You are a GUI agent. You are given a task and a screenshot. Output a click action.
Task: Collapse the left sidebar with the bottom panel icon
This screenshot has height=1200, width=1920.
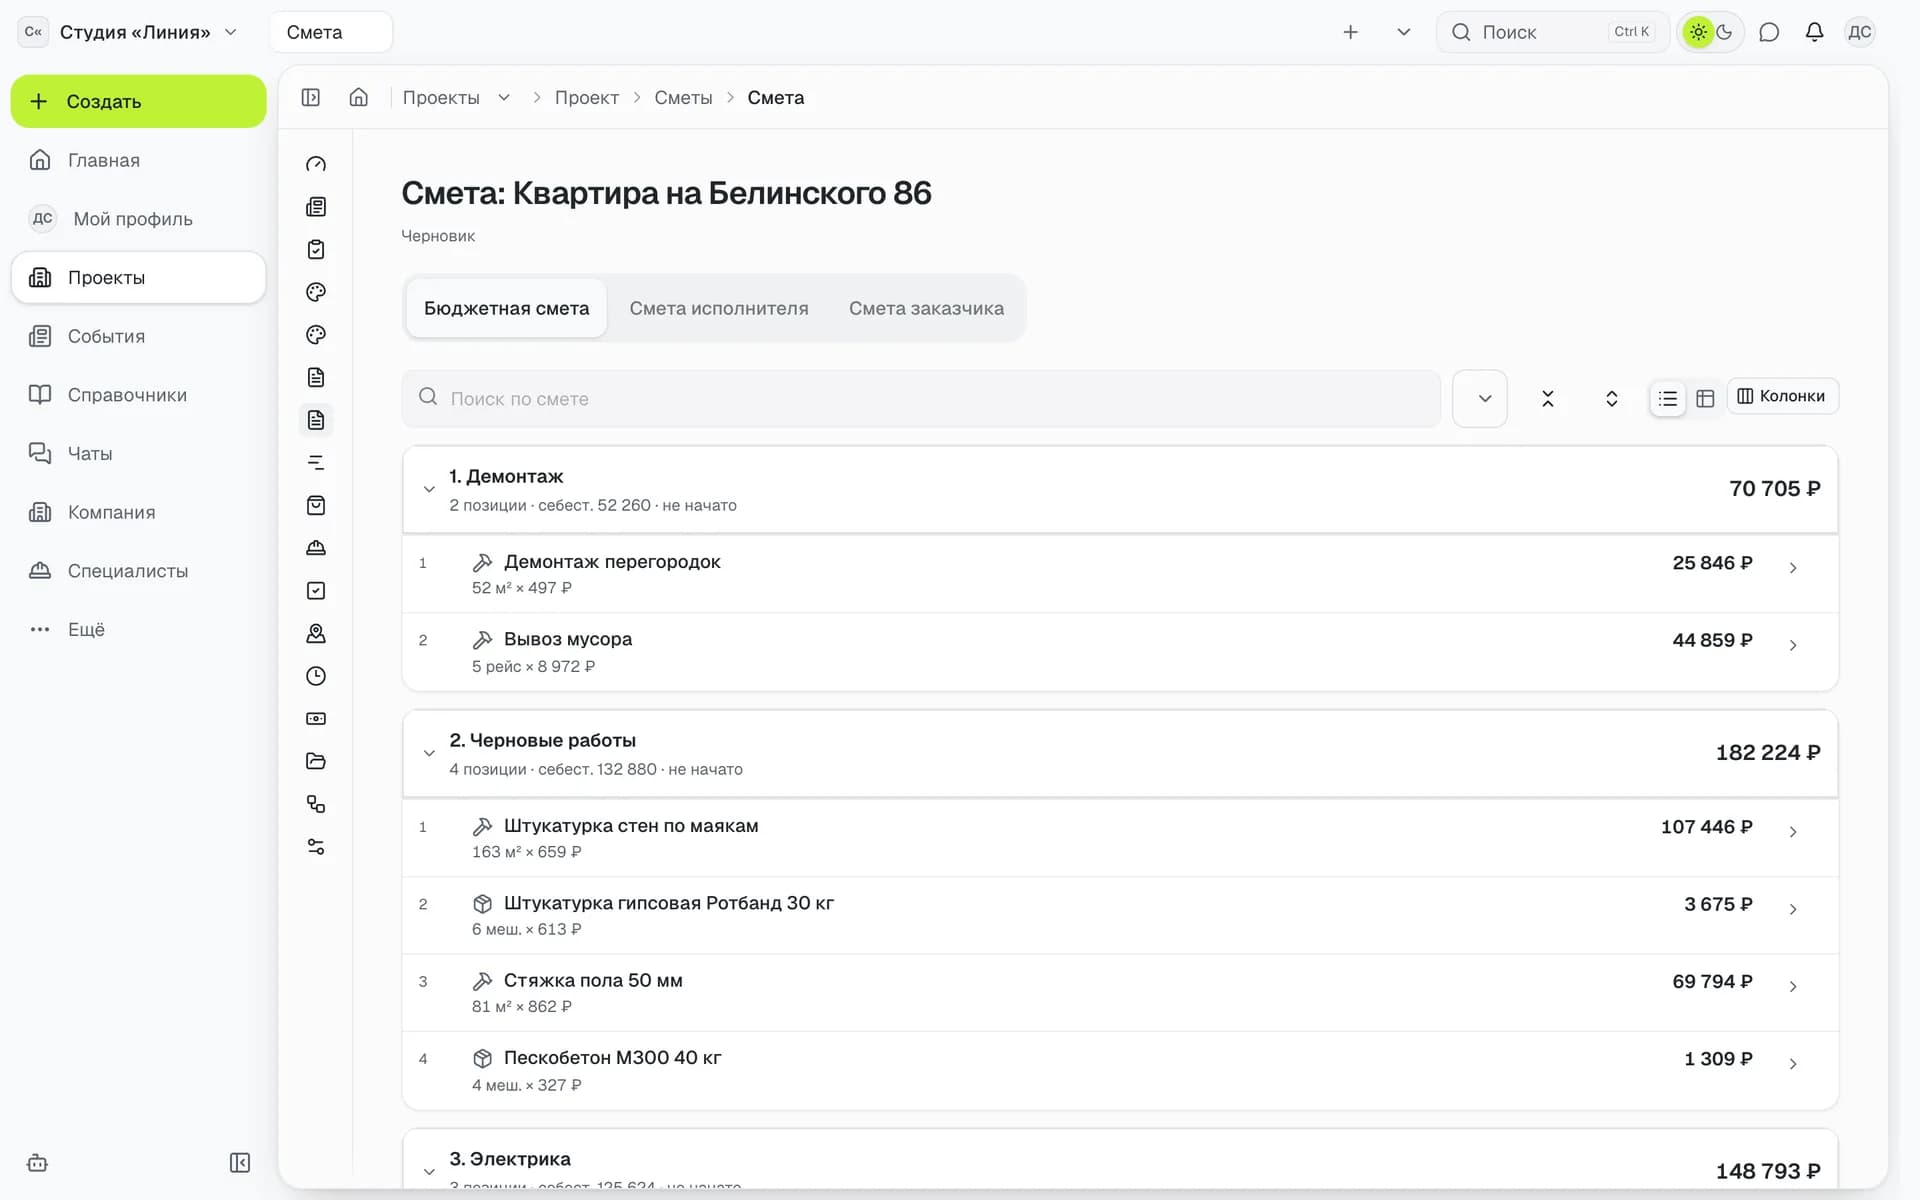[x=240, y=1163]
